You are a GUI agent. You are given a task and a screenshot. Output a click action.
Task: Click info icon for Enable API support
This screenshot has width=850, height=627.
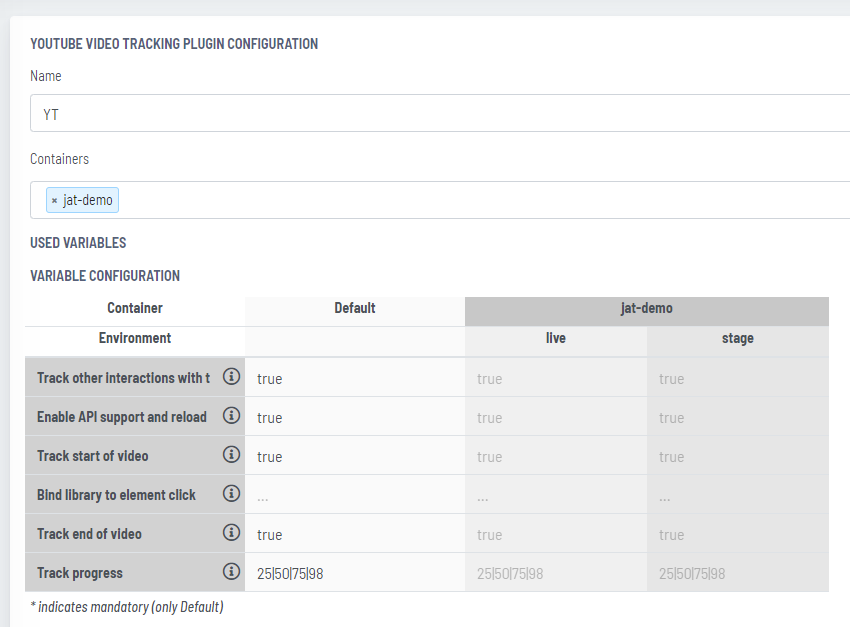[x=231, y=415]
